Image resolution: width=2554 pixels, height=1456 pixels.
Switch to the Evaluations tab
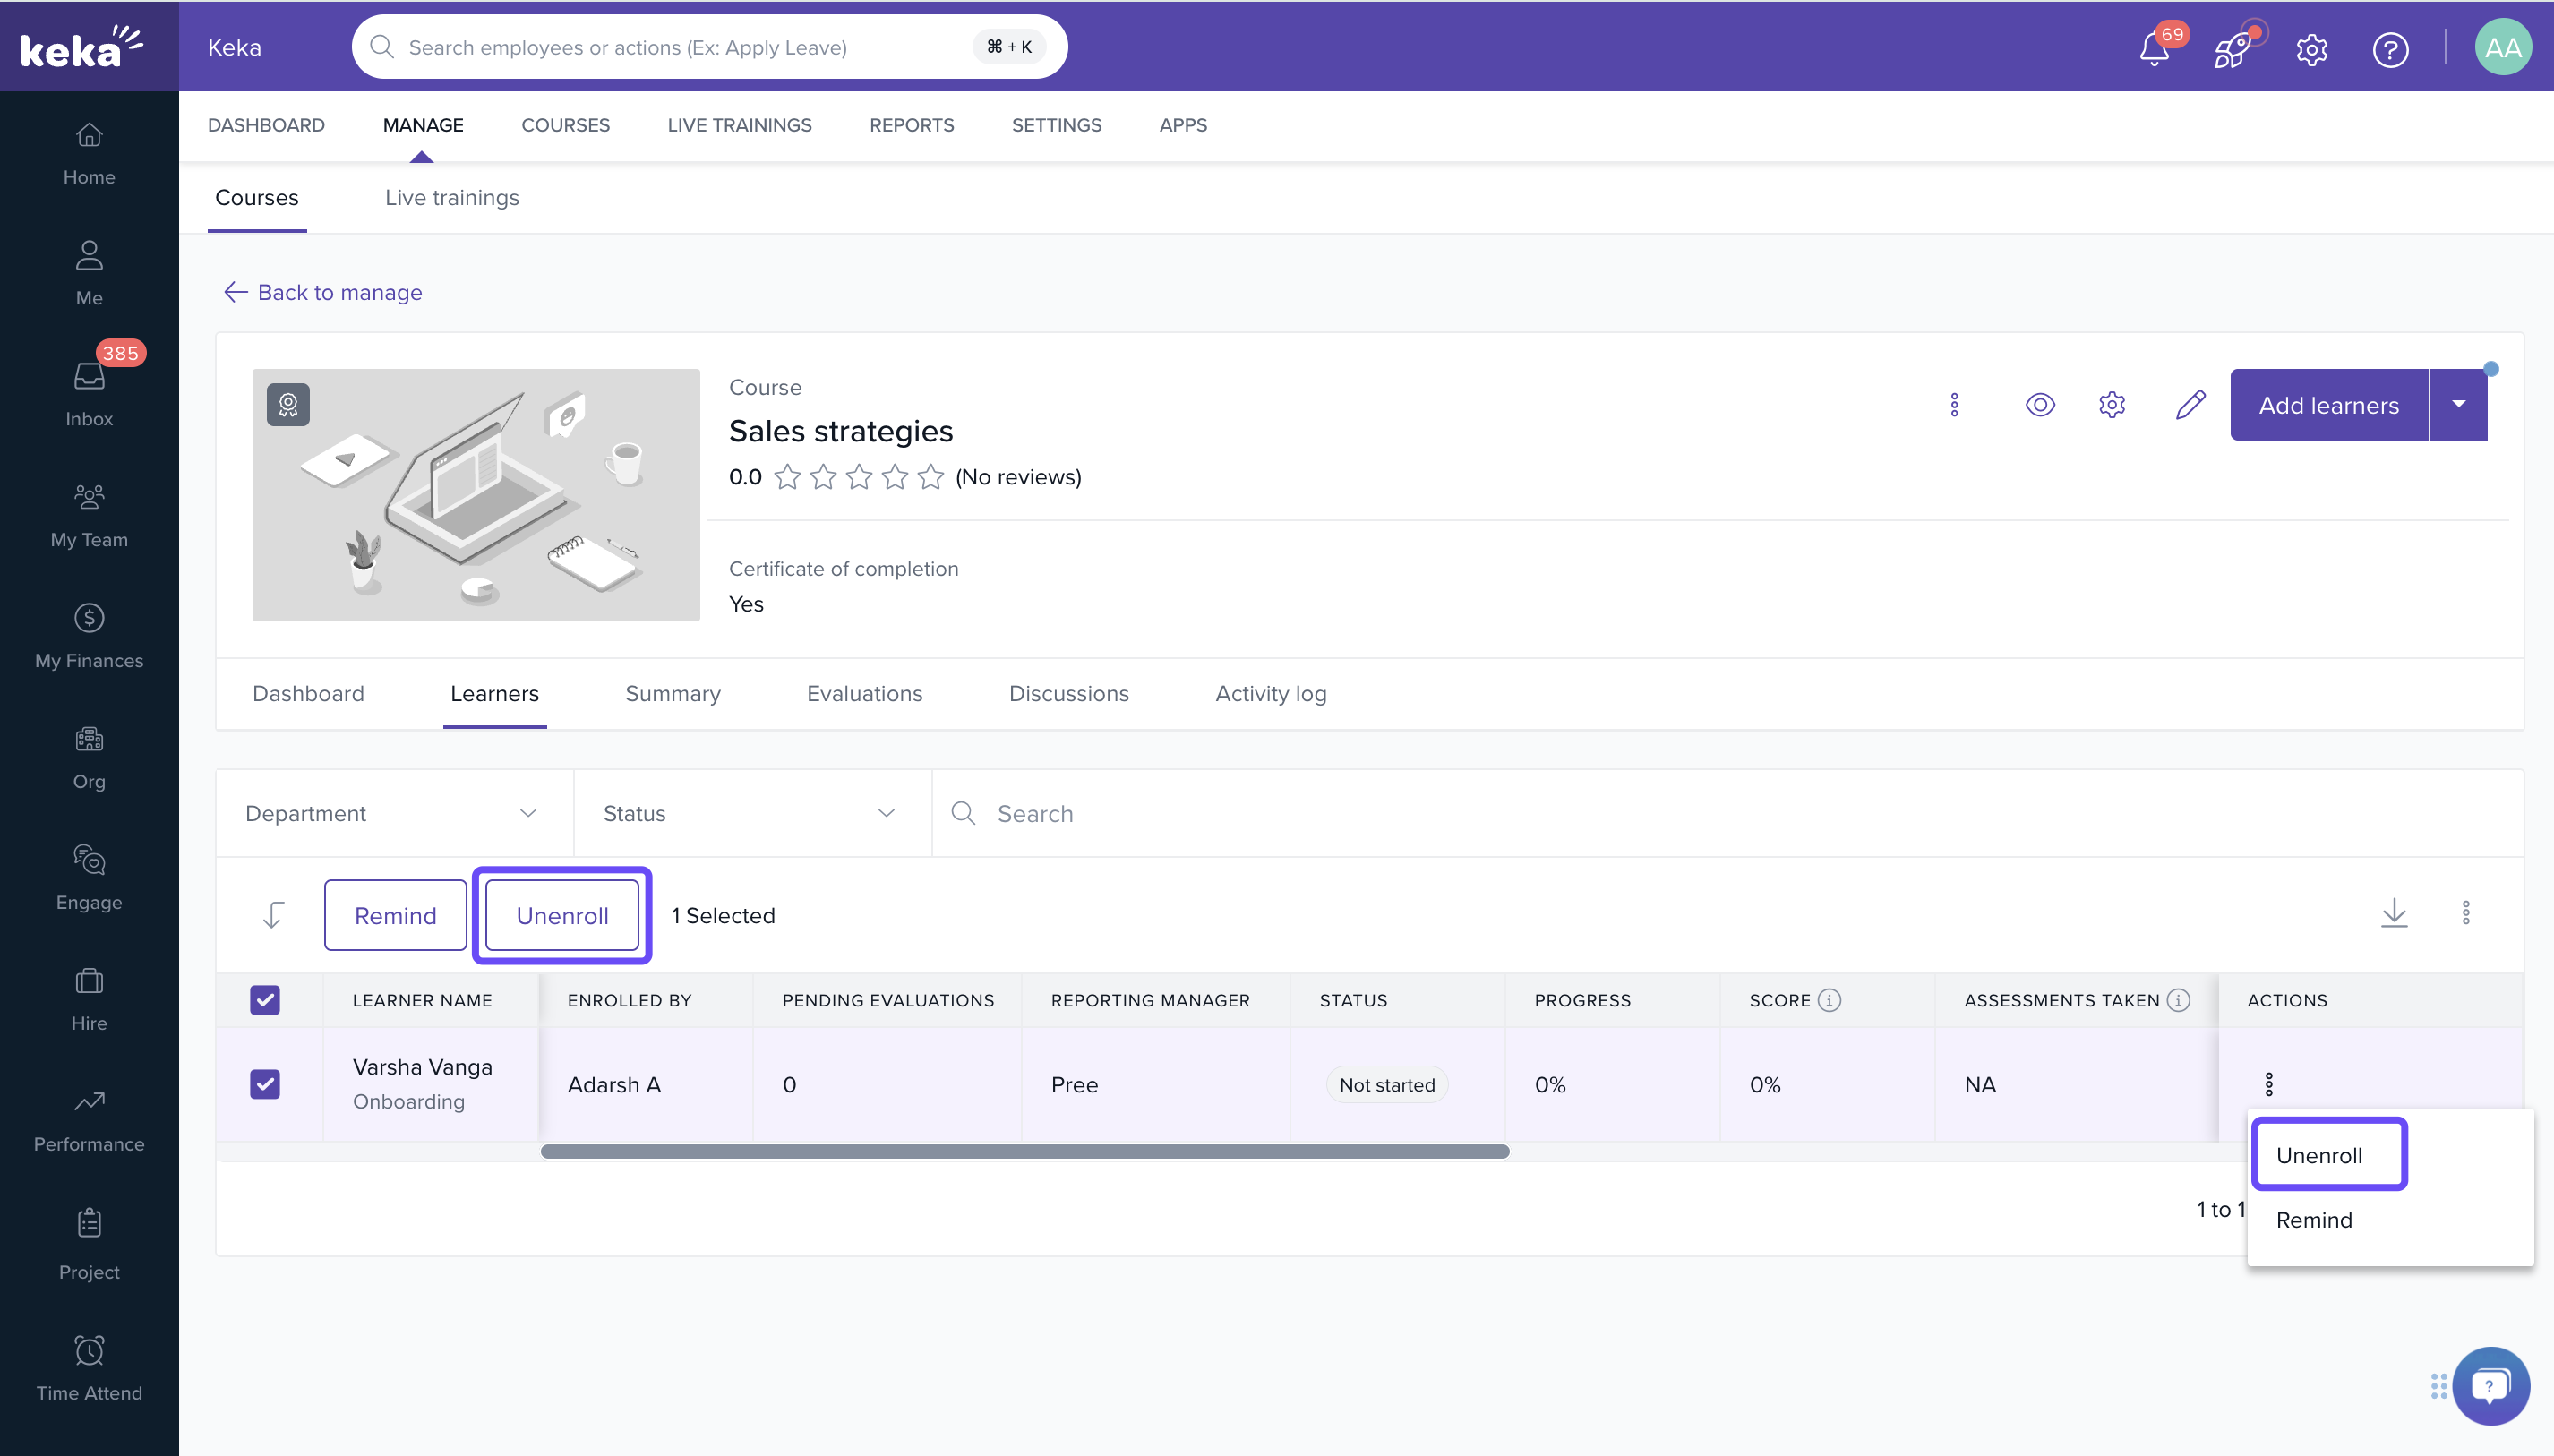[x=864, y=694]
